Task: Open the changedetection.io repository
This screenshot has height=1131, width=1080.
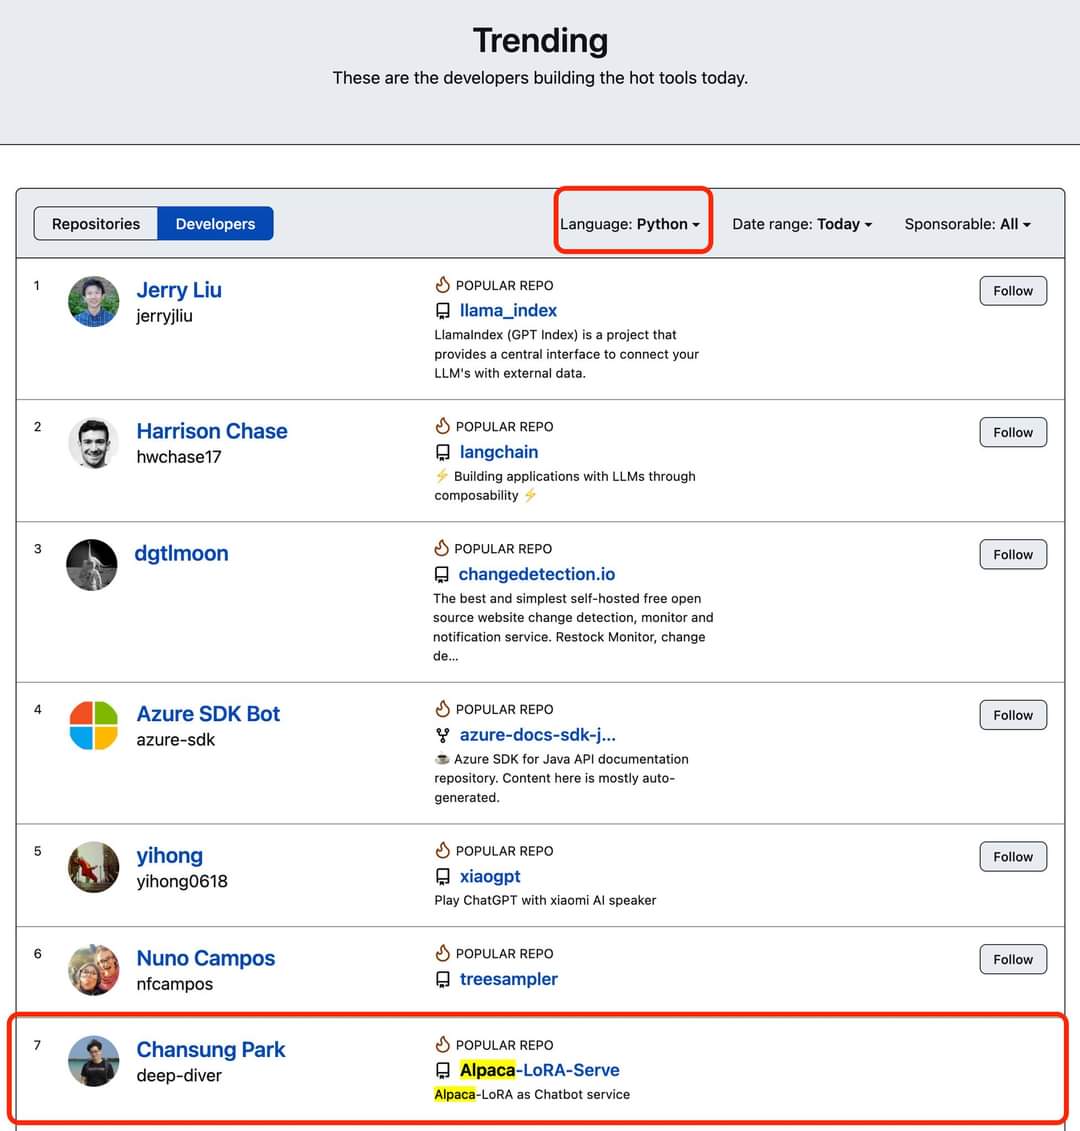Action: coord(537,574)
